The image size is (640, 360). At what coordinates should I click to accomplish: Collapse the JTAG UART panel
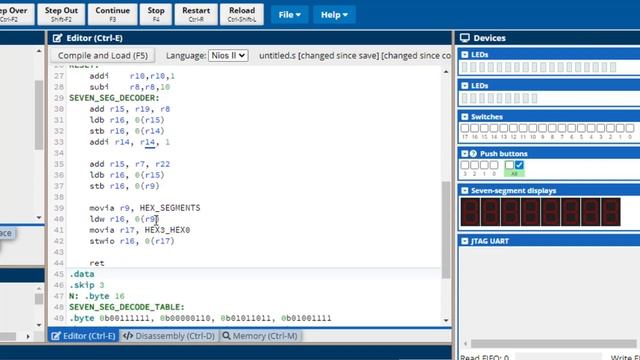click(x=464, y=241)
